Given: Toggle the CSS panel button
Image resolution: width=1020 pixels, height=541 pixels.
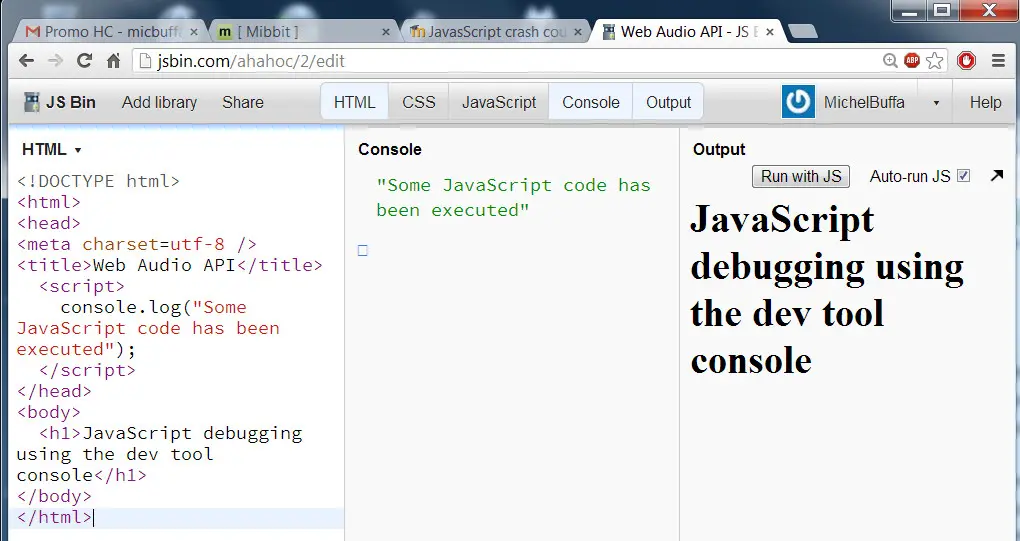Looking at the screenshot, I should 419,102.
